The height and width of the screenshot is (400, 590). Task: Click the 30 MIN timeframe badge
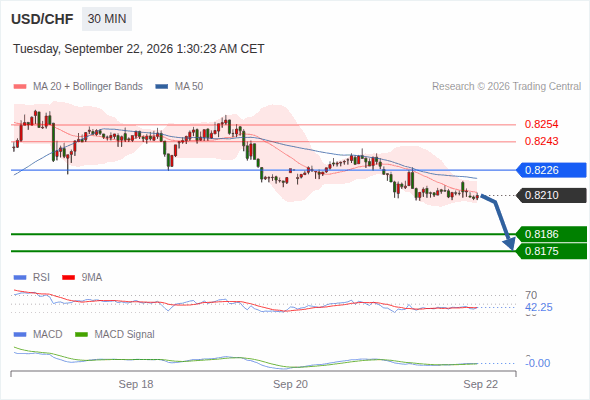pos(107,19)
